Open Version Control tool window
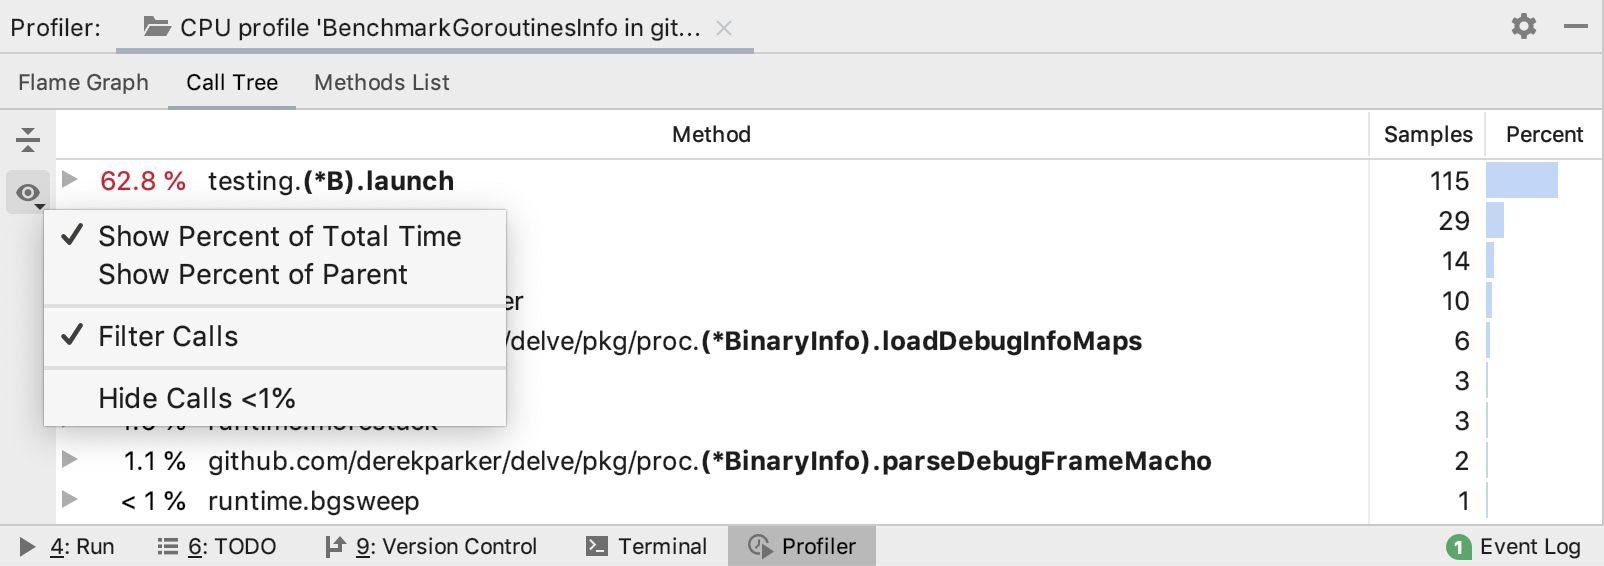 tap(431, 546)
